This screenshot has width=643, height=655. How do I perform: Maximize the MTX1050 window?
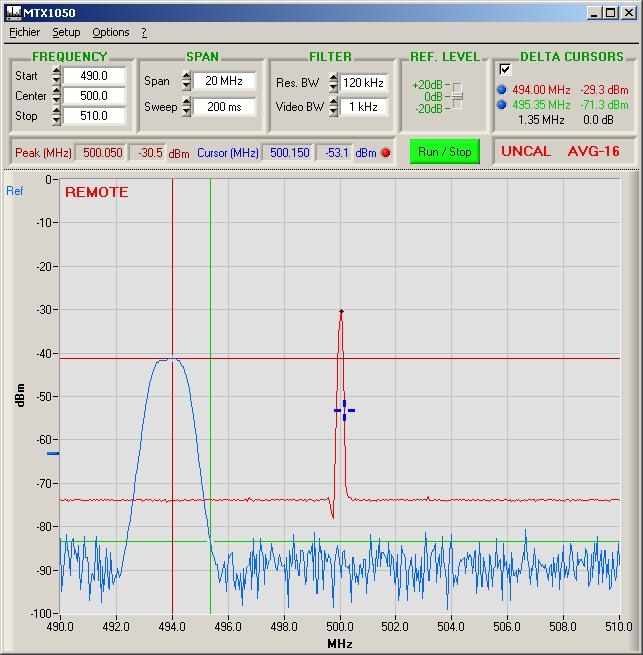610,13
